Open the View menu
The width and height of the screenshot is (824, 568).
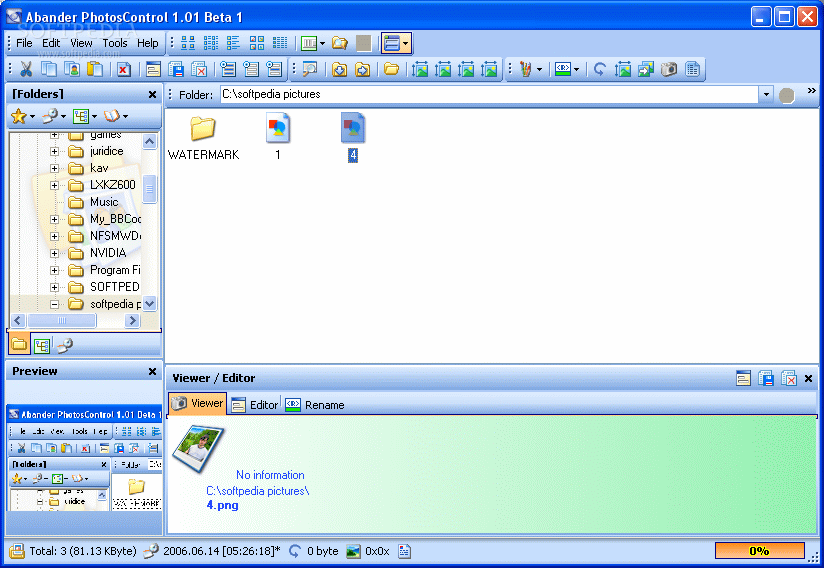(x=81, y=43)
